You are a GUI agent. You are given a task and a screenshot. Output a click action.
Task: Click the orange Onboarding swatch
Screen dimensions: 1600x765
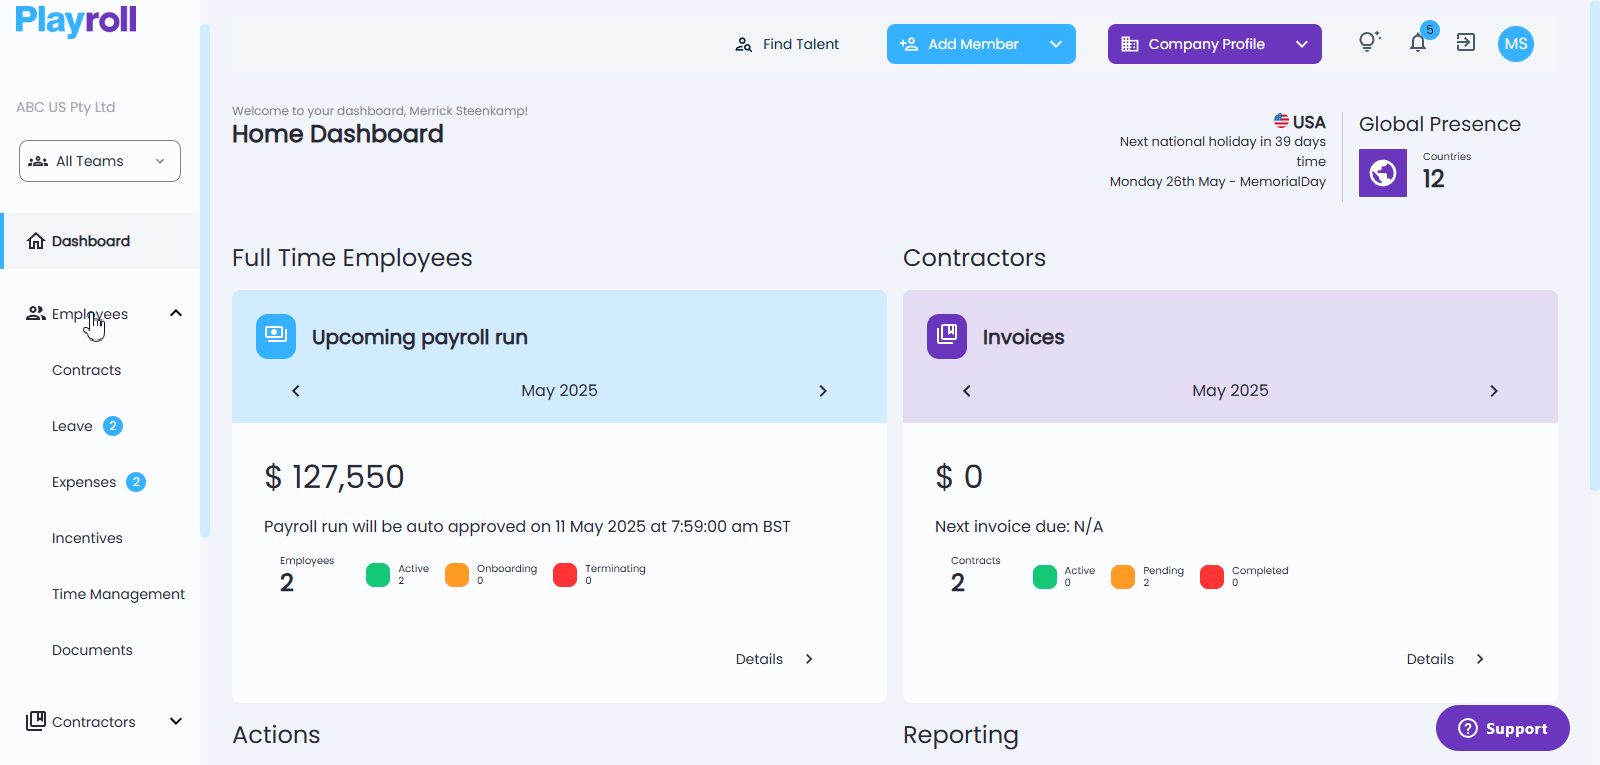[457, 575]
